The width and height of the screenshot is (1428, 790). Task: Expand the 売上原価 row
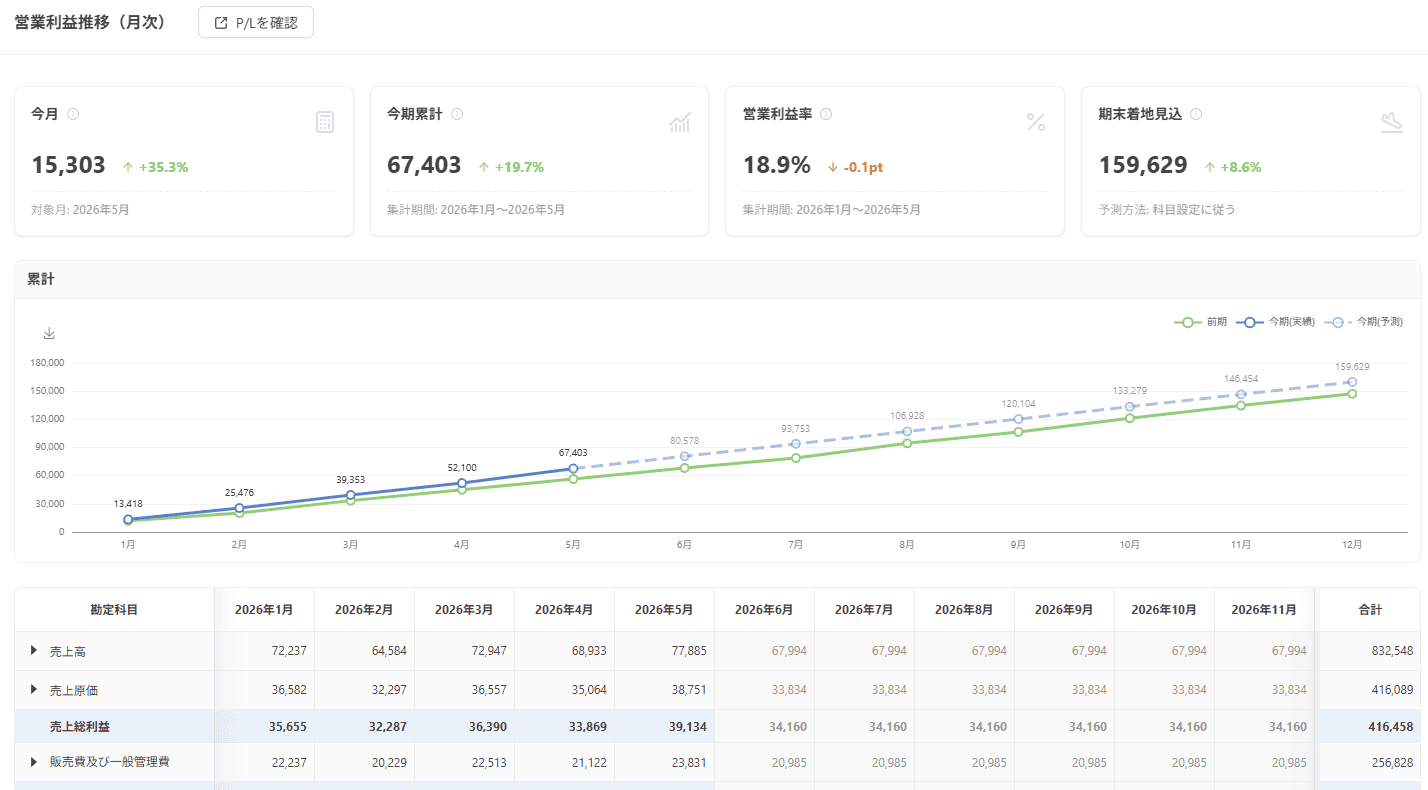[x=34, y=690]
